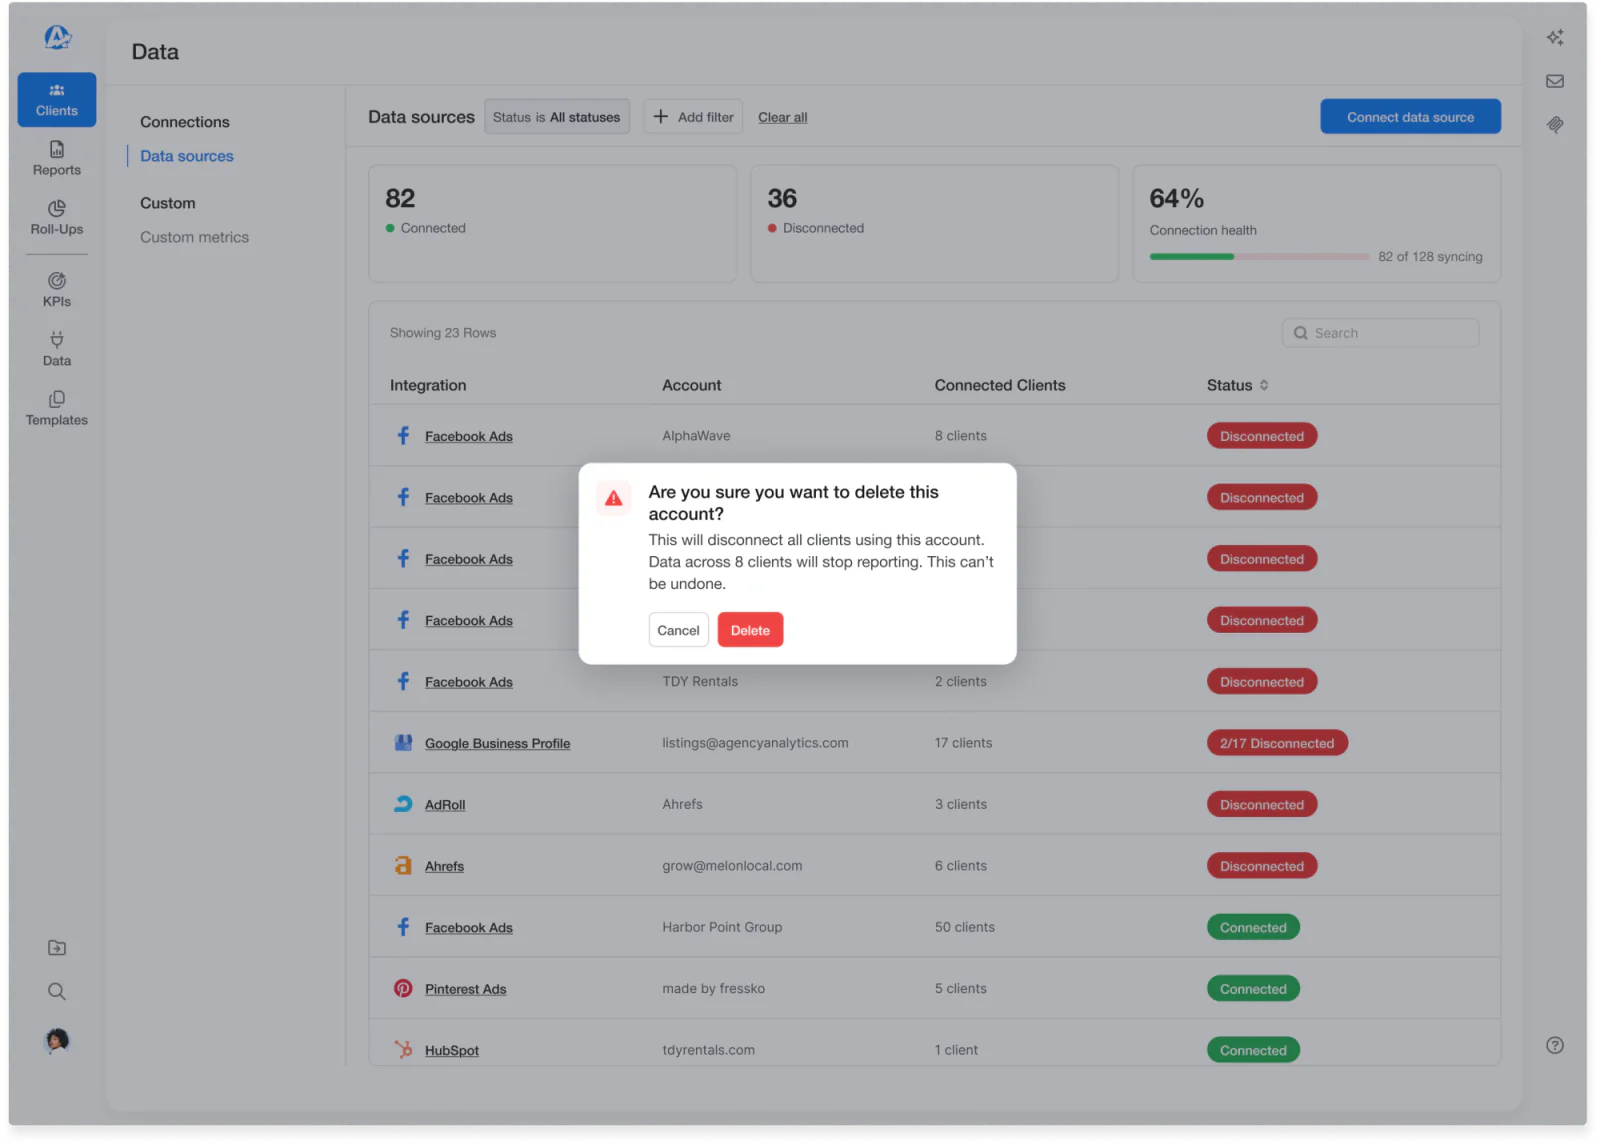Click the 2/17 Disconnected status badge

pyautogui.click(x=1277, y=743)
